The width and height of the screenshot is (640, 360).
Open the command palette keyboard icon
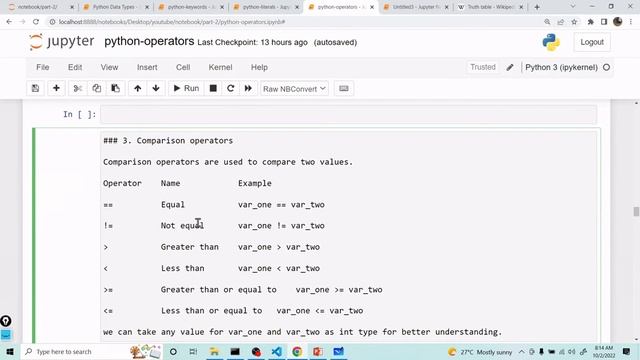(344, 89)
